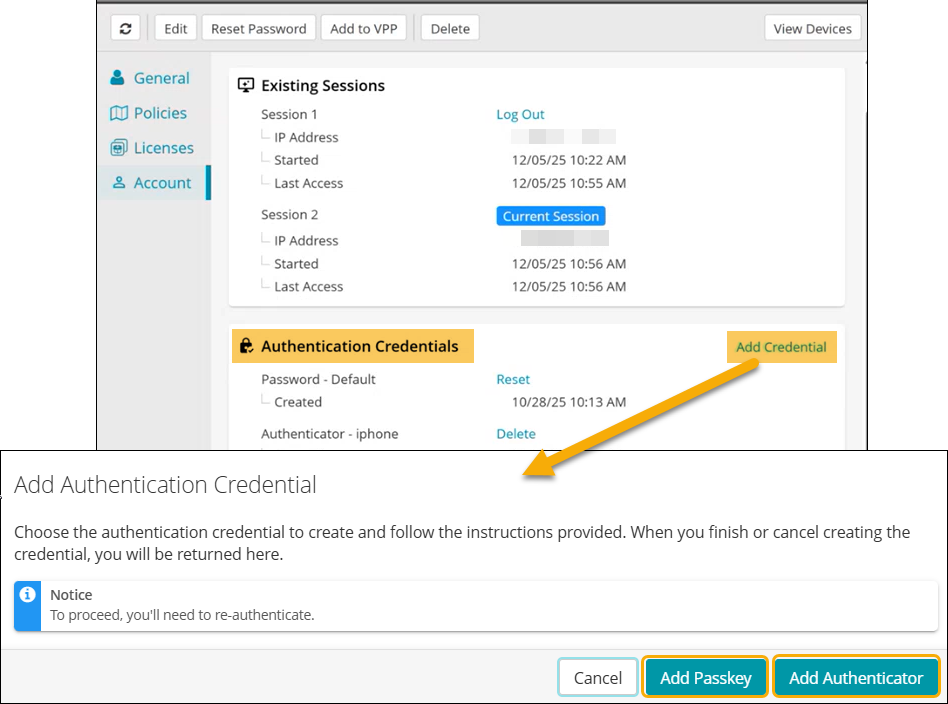Viewport: 948px width, 704px height.
Task: Open the General tab
Action: coord(161,78)
